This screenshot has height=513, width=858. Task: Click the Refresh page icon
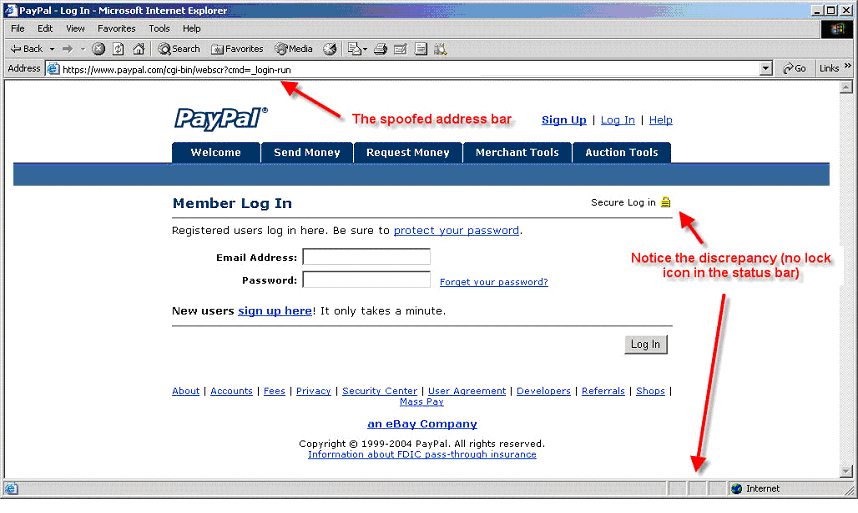coord(118,48)
